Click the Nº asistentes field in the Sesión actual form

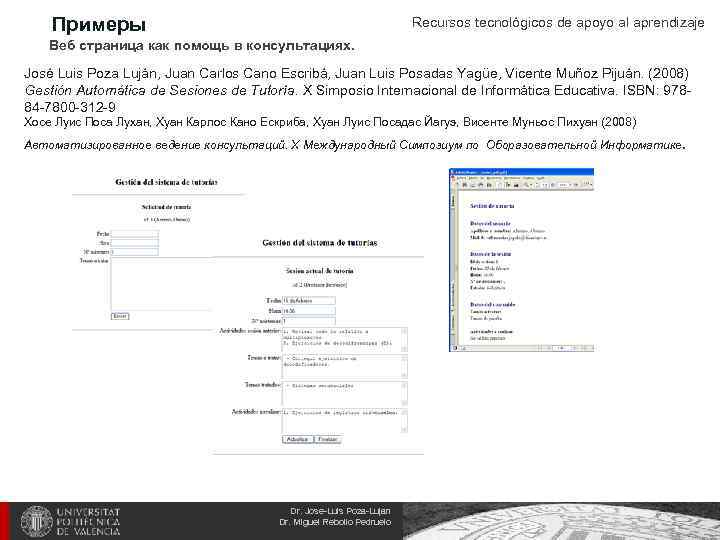pyautogui.click(x=309, y=321)
